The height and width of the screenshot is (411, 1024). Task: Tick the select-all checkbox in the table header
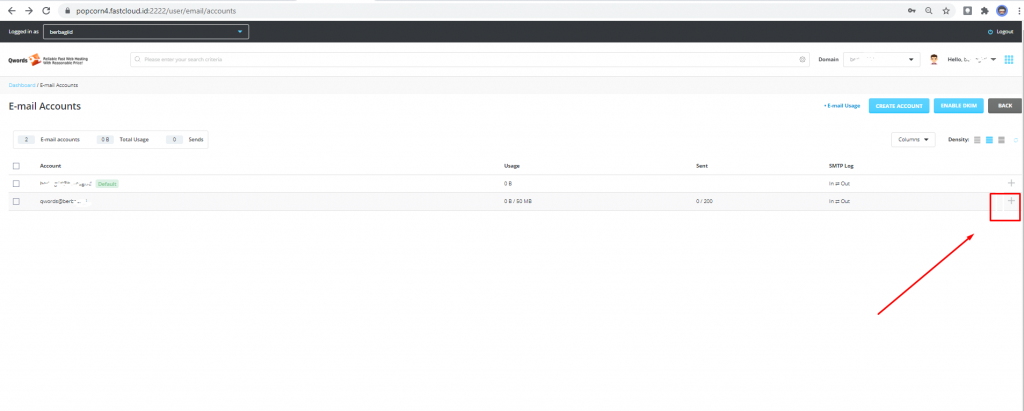pyautogui.click(x=16, y=165)
